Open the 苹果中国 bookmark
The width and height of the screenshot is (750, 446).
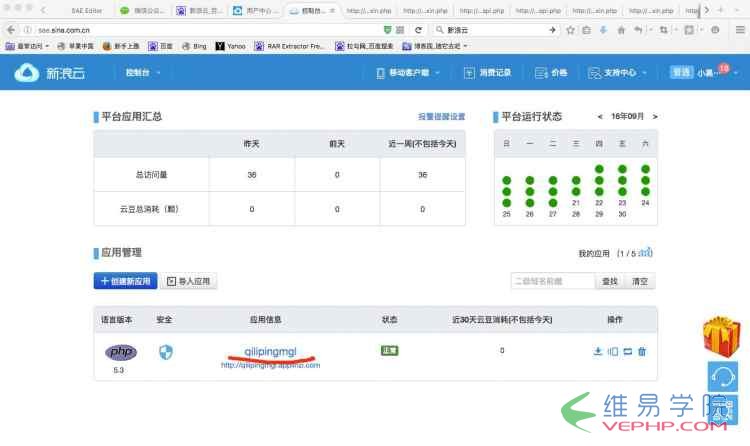[x=76, y=46]
